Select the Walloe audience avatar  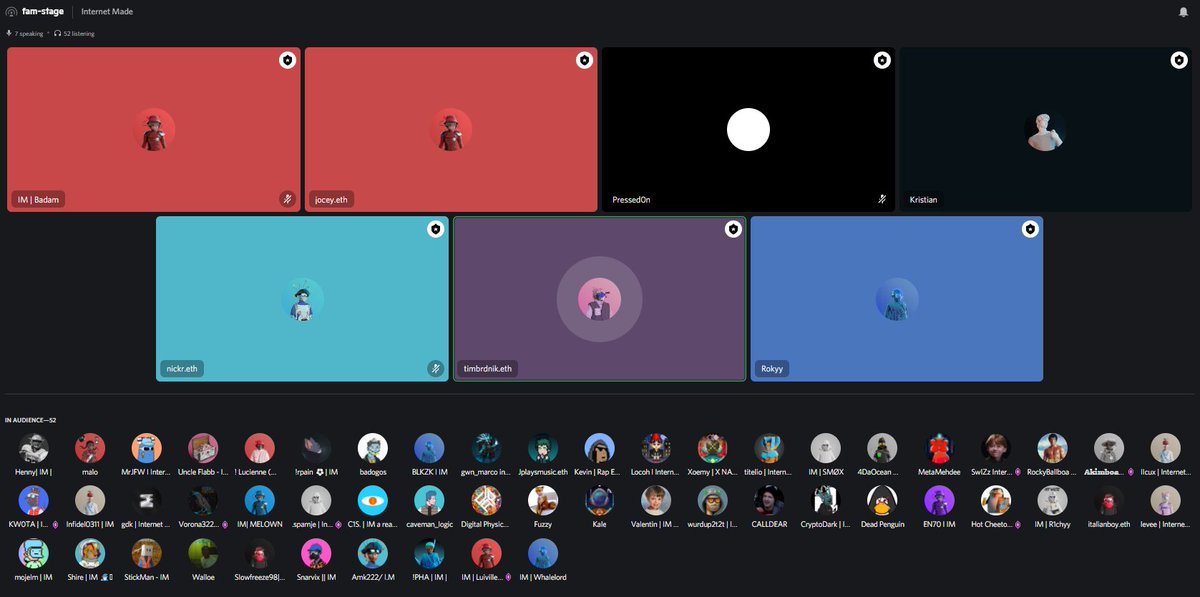click(x=203, y=553)
